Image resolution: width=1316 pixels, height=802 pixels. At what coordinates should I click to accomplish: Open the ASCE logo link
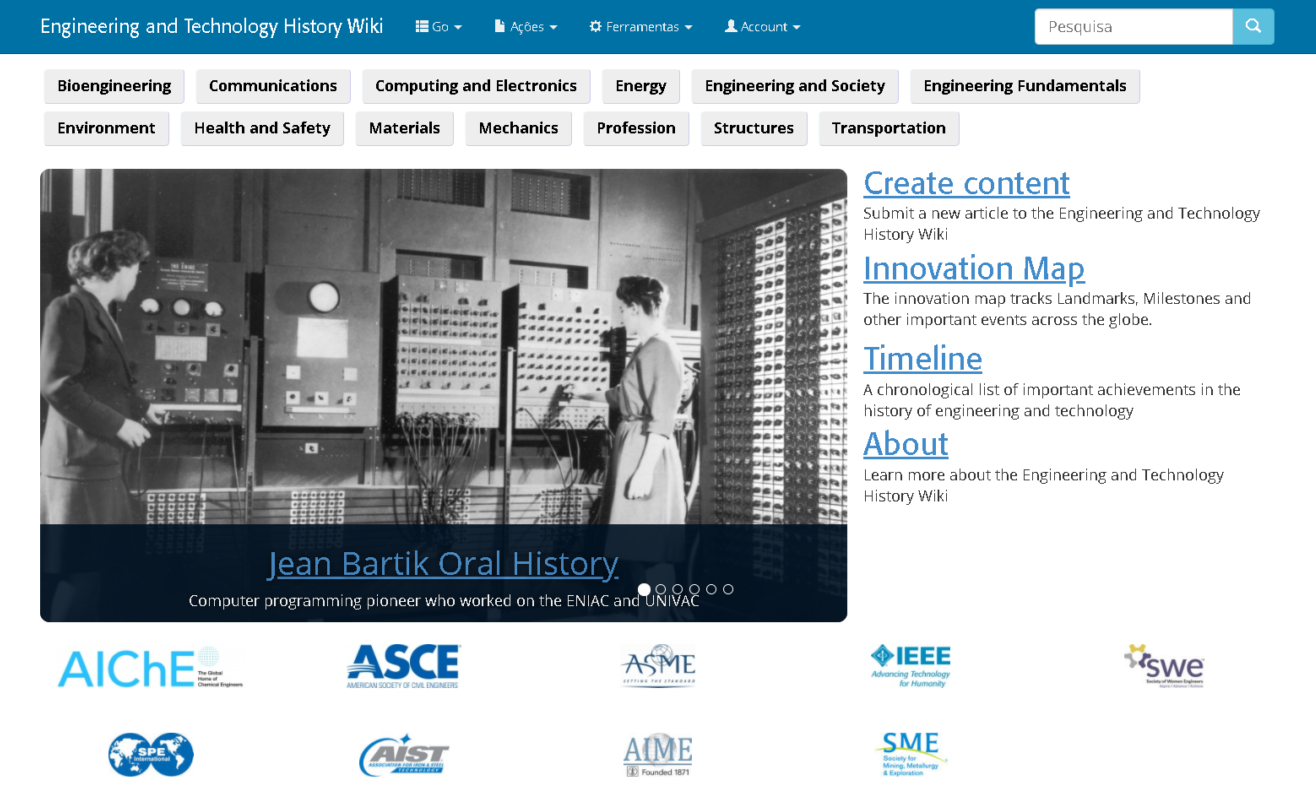[403, 666]
